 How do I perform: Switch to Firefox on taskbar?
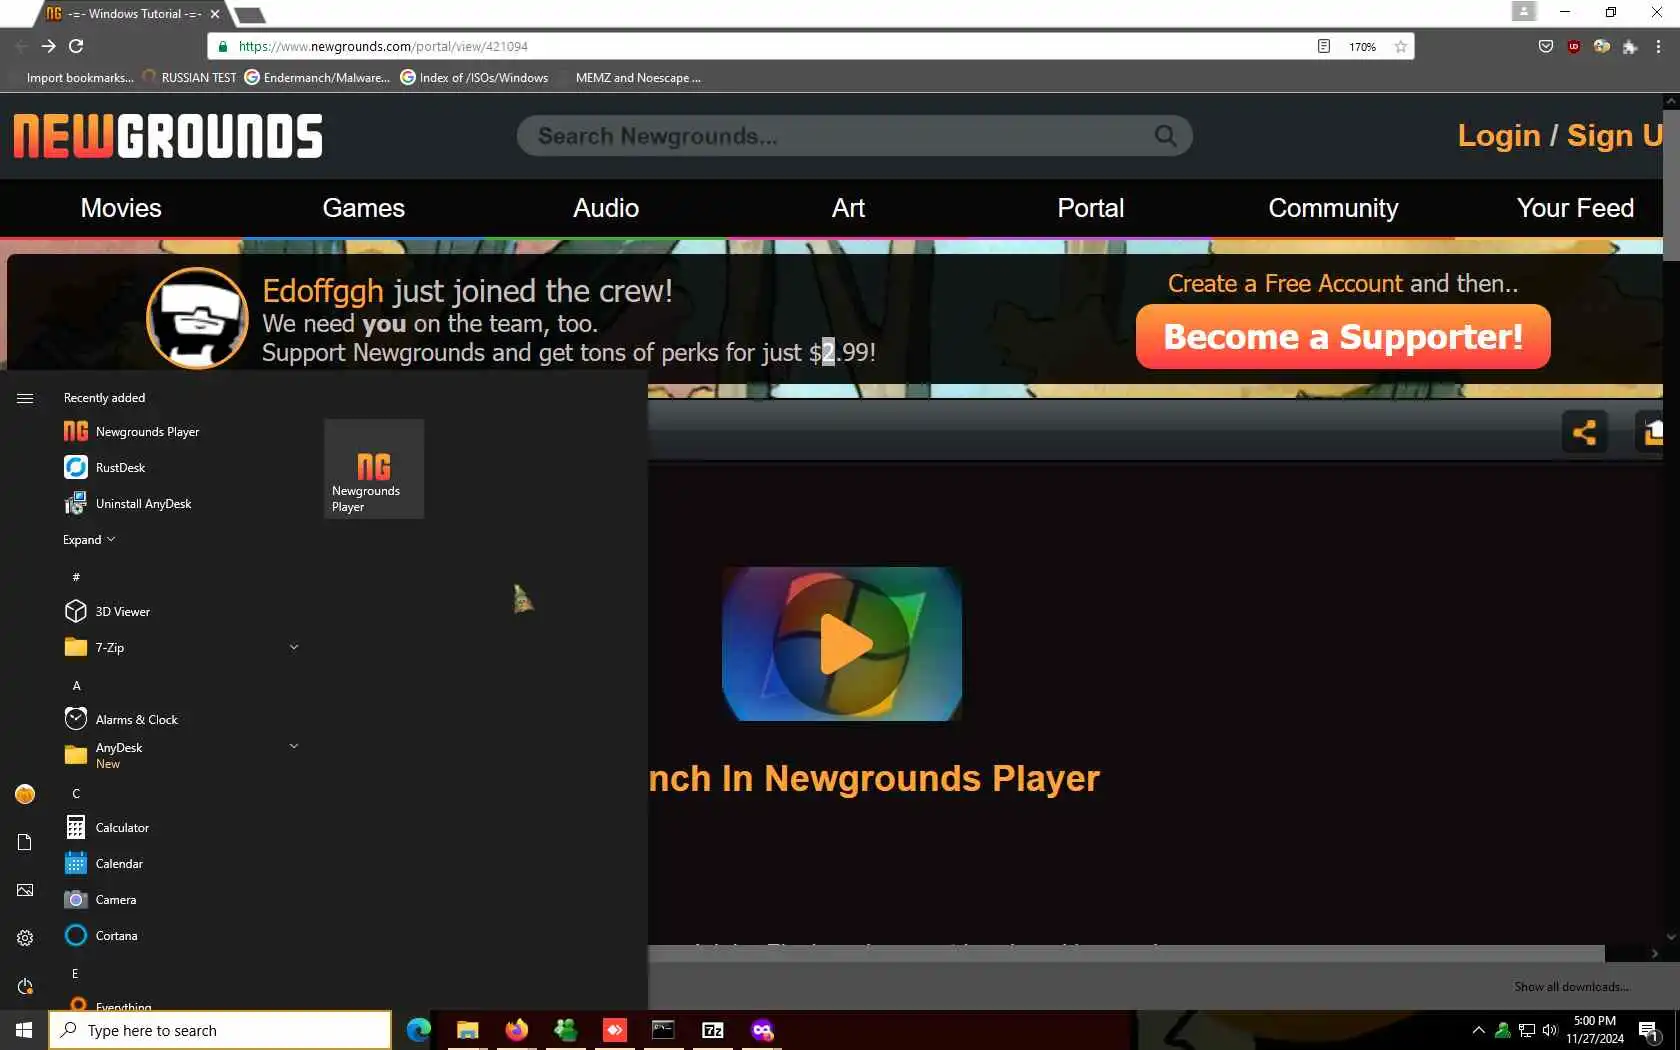[516, 1030]
